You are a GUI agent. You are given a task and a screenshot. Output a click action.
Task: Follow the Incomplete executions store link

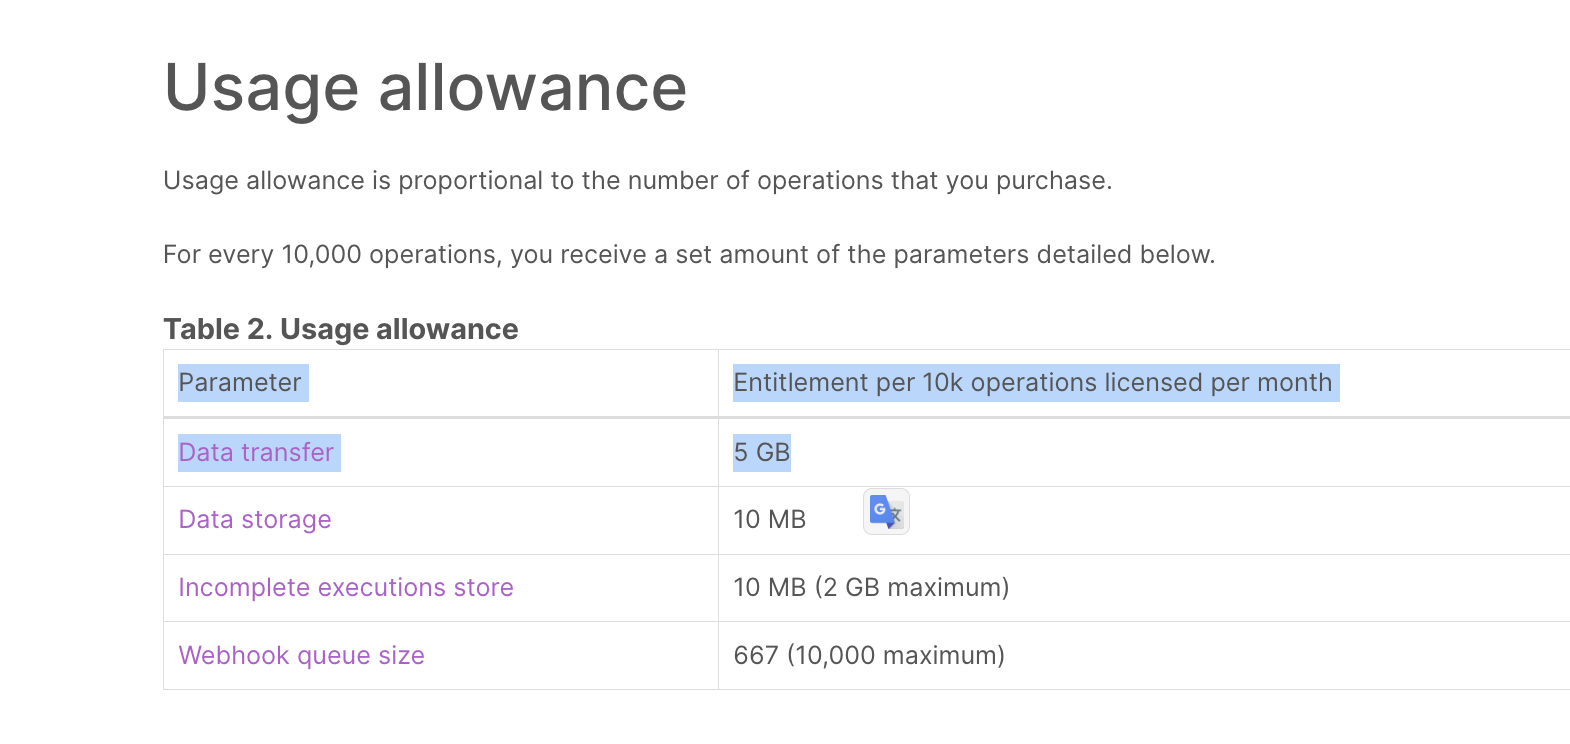346,588
